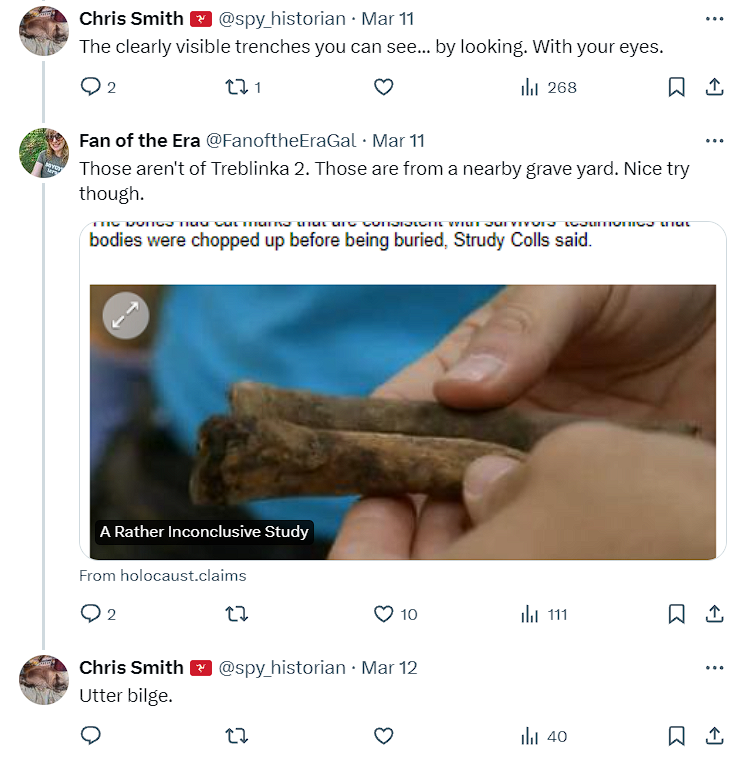Reply to Fan of the Era's tweet

point(90,614)
